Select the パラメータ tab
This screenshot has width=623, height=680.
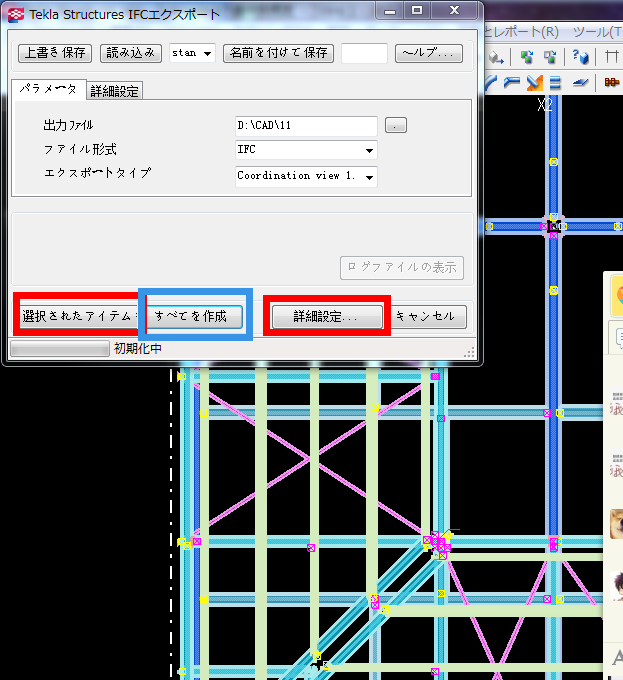point(48,89)
